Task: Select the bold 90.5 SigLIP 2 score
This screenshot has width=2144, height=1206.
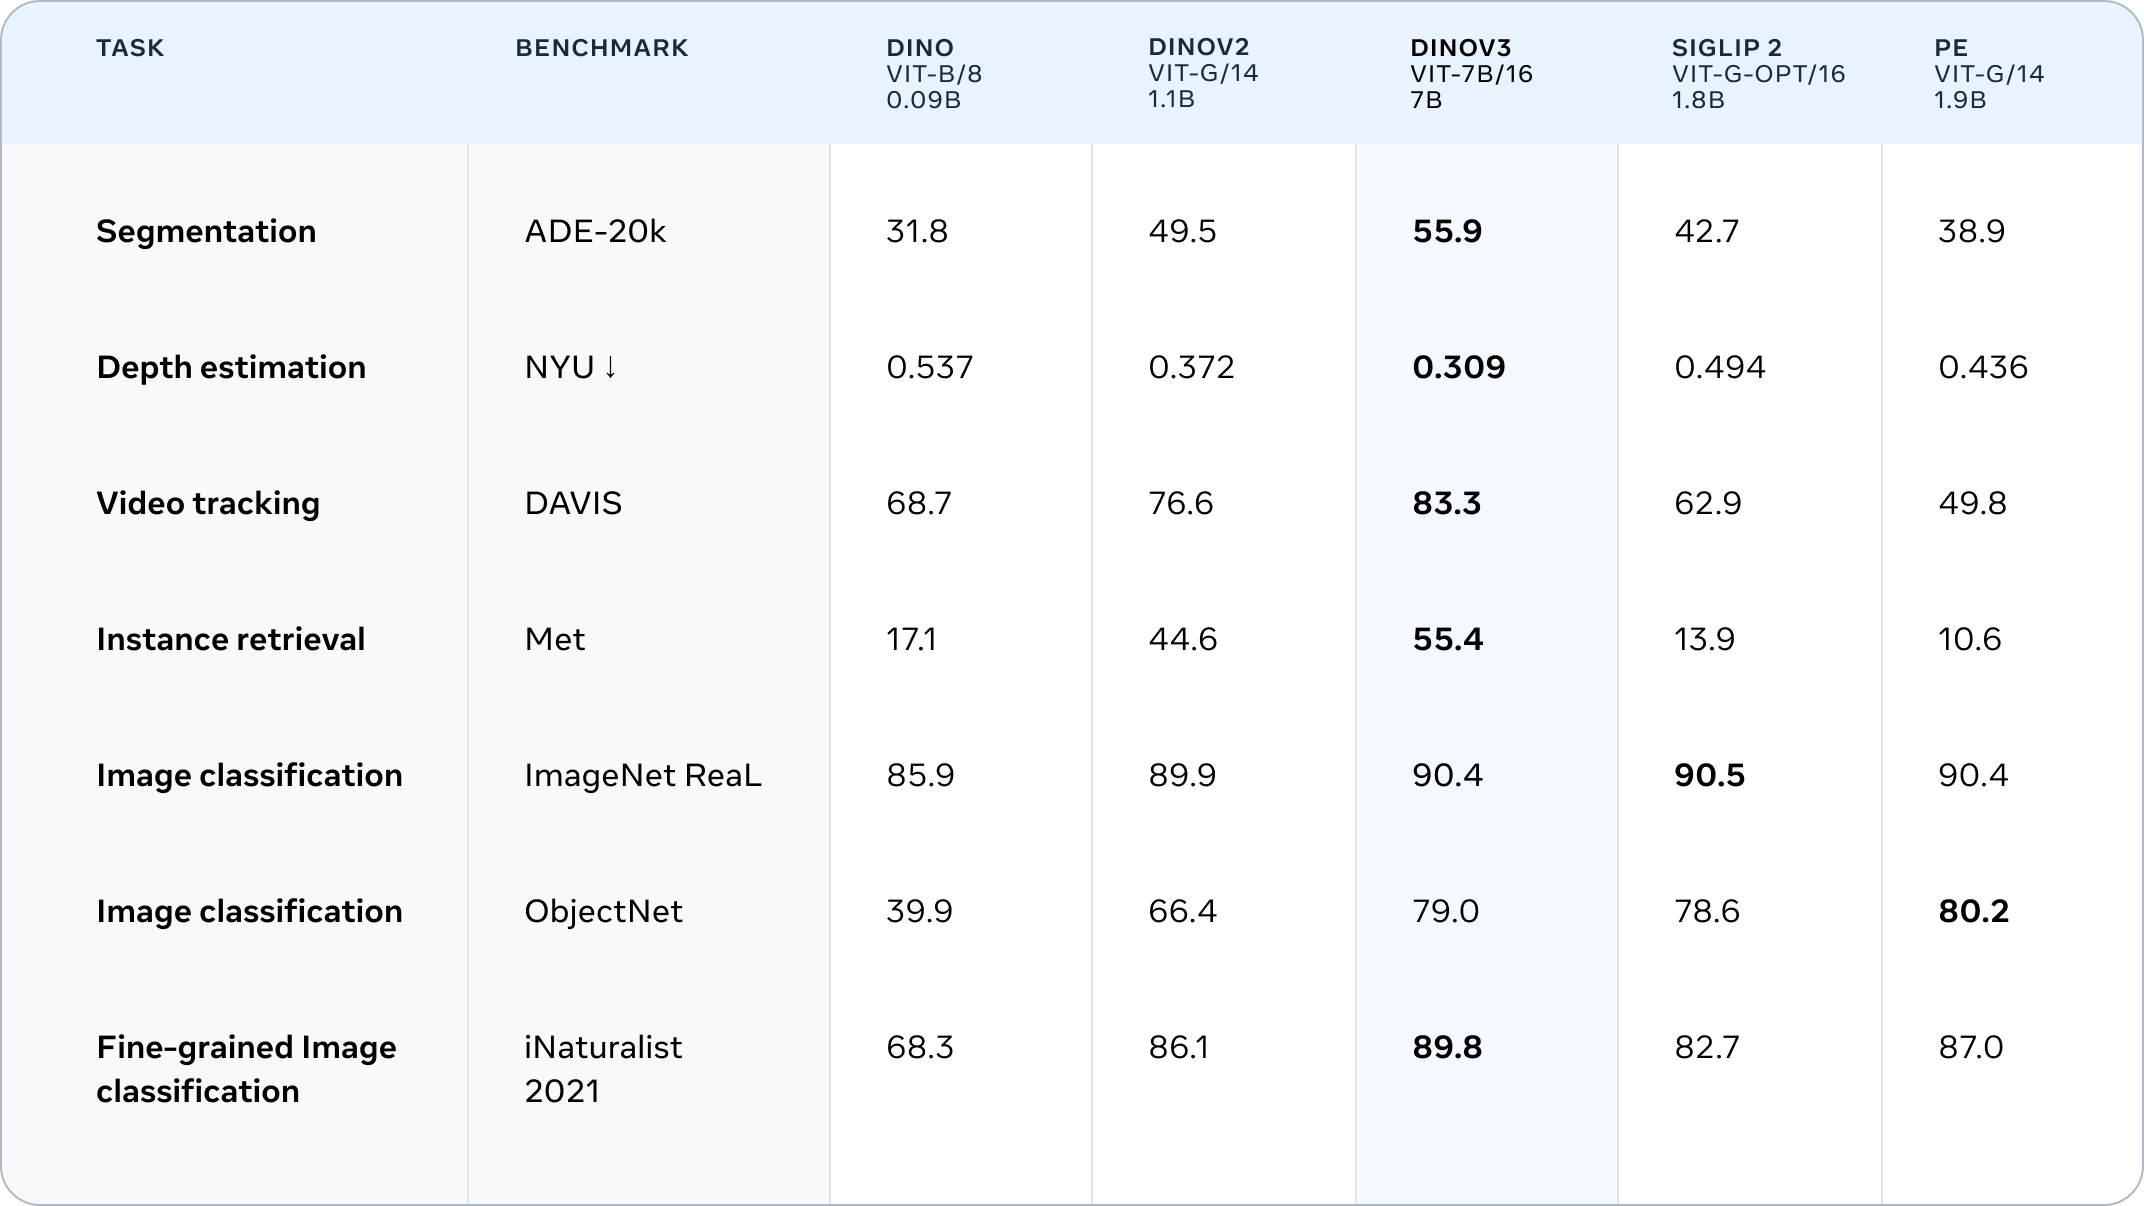Action: (x=1709, y=776)
